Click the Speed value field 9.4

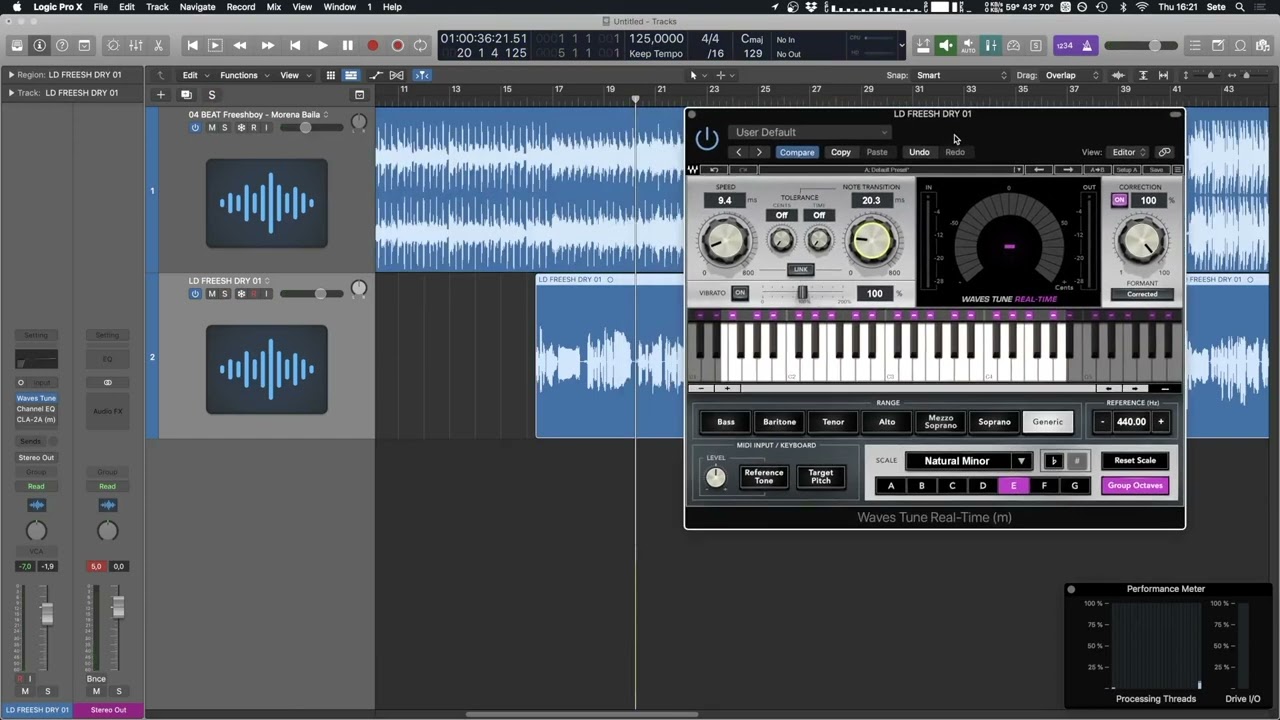tap(724, 200)
